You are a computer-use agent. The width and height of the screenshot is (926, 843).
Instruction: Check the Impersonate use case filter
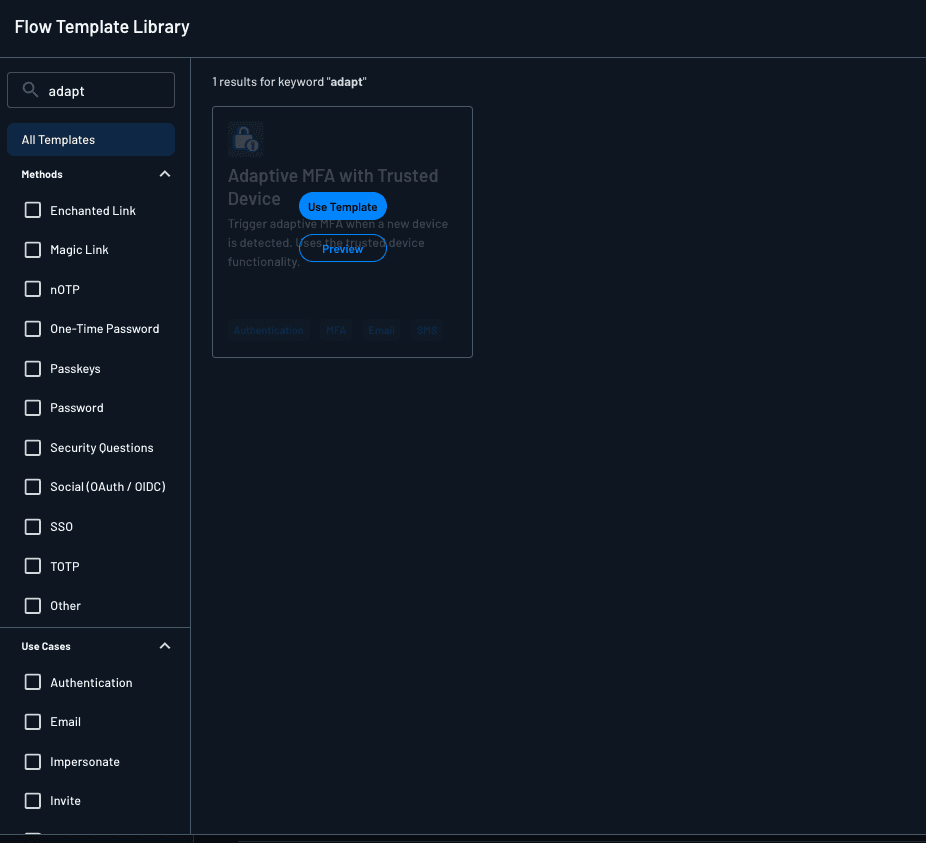pyautogui.click(x=33, y=761)
